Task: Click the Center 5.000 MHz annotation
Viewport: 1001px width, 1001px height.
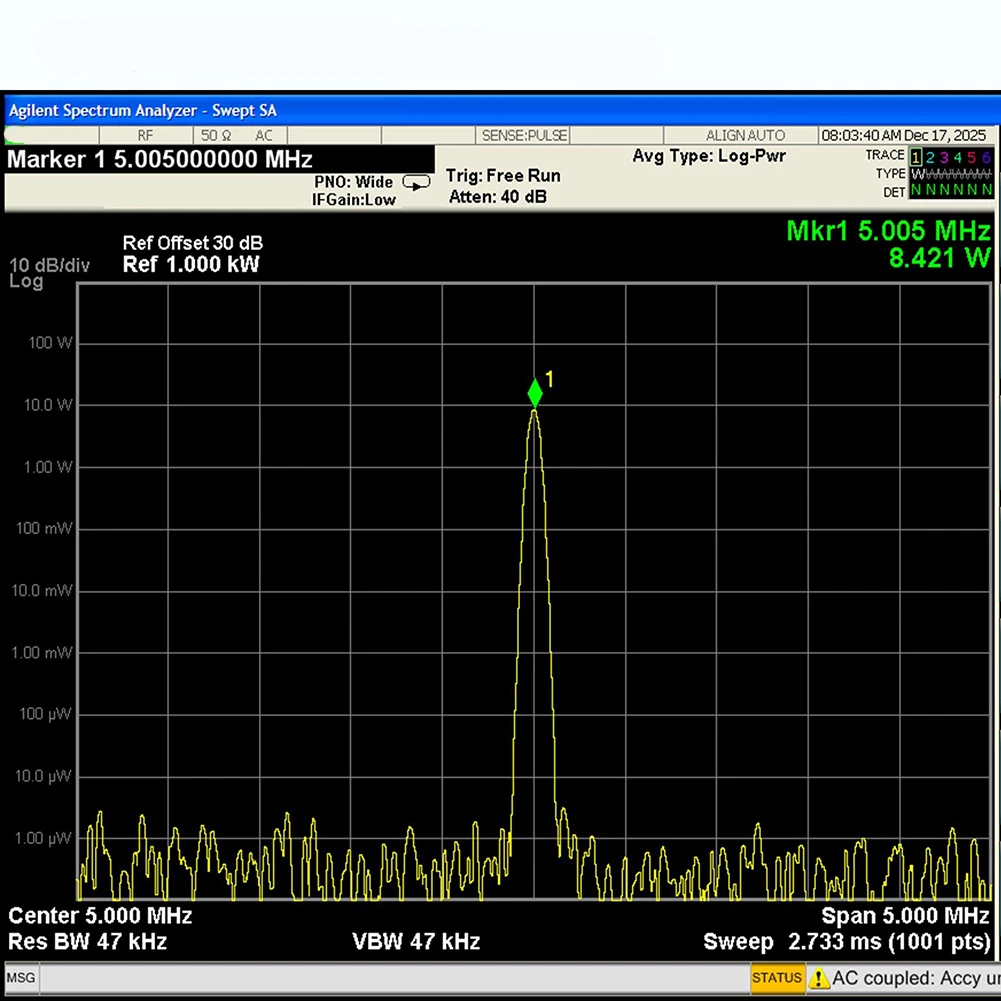Action: [100, 916]
